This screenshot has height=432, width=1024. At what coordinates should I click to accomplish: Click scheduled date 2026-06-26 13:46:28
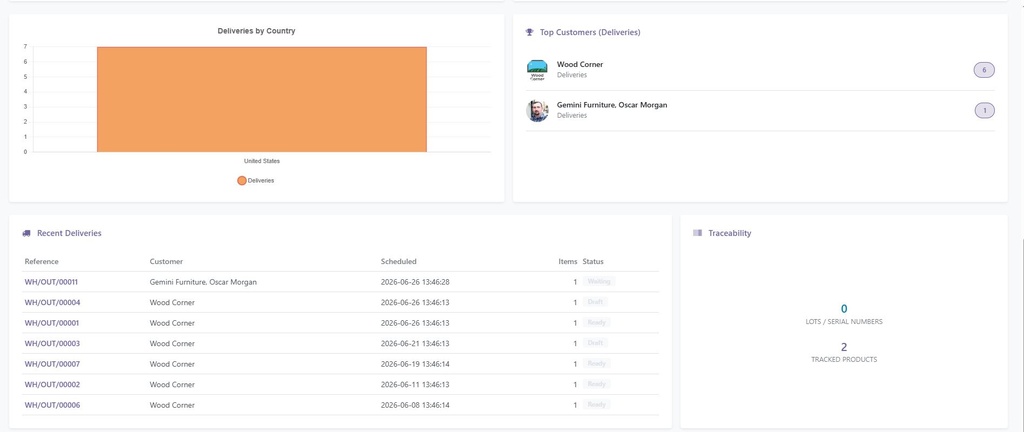[415, 282]
